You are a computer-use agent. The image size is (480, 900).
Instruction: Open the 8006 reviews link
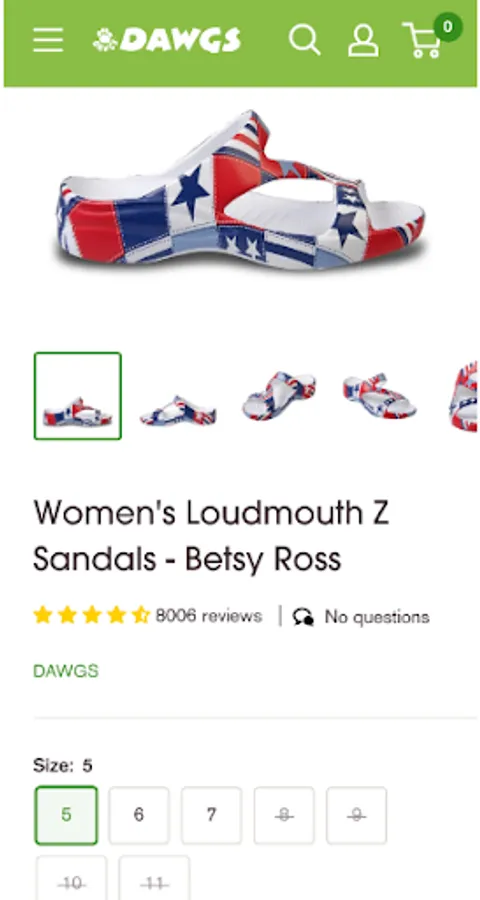(x=209, y=616)
